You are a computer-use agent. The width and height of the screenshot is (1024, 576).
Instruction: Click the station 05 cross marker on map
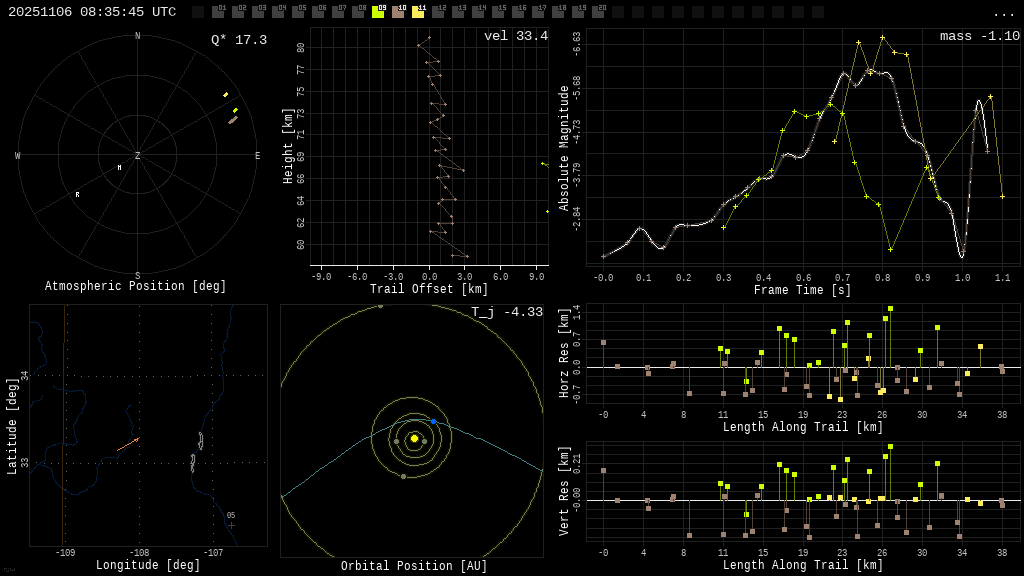coord(231,525)
